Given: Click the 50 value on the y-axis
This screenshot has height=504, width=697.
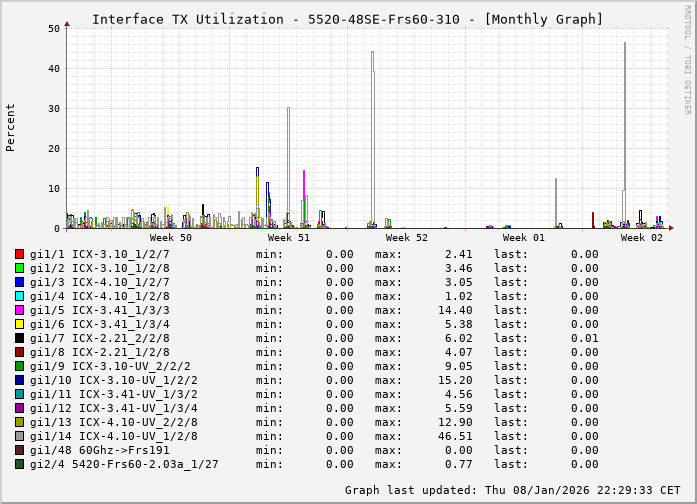Looking at the screenshot, I should [x=54, y=29].
